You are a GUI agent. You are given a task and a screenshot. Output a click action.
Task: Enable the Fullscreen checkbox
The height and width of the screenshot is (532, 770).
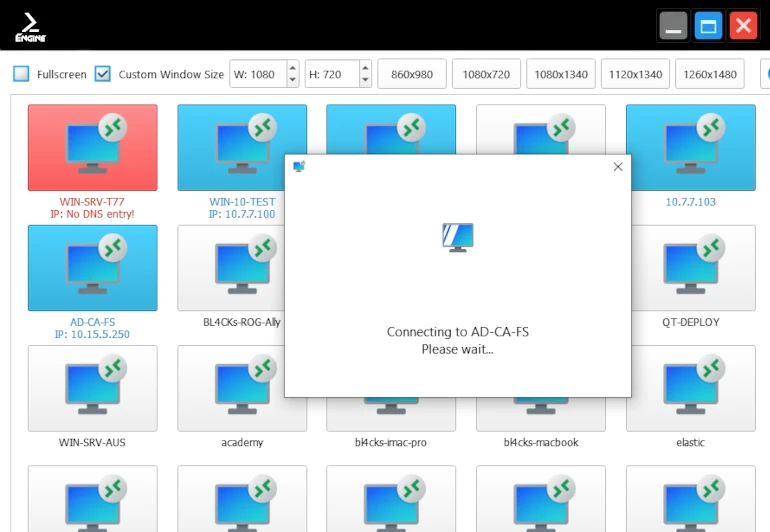pyautogui.click(x=21, y=74)
